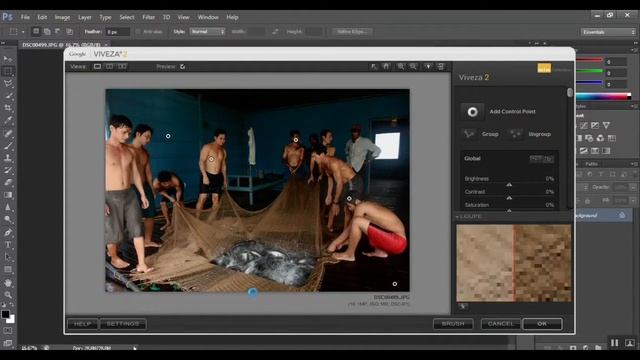The image size is (640, 360).
Task: Open the layer Opacity dropdown arrow
Action: coord(633,187)
